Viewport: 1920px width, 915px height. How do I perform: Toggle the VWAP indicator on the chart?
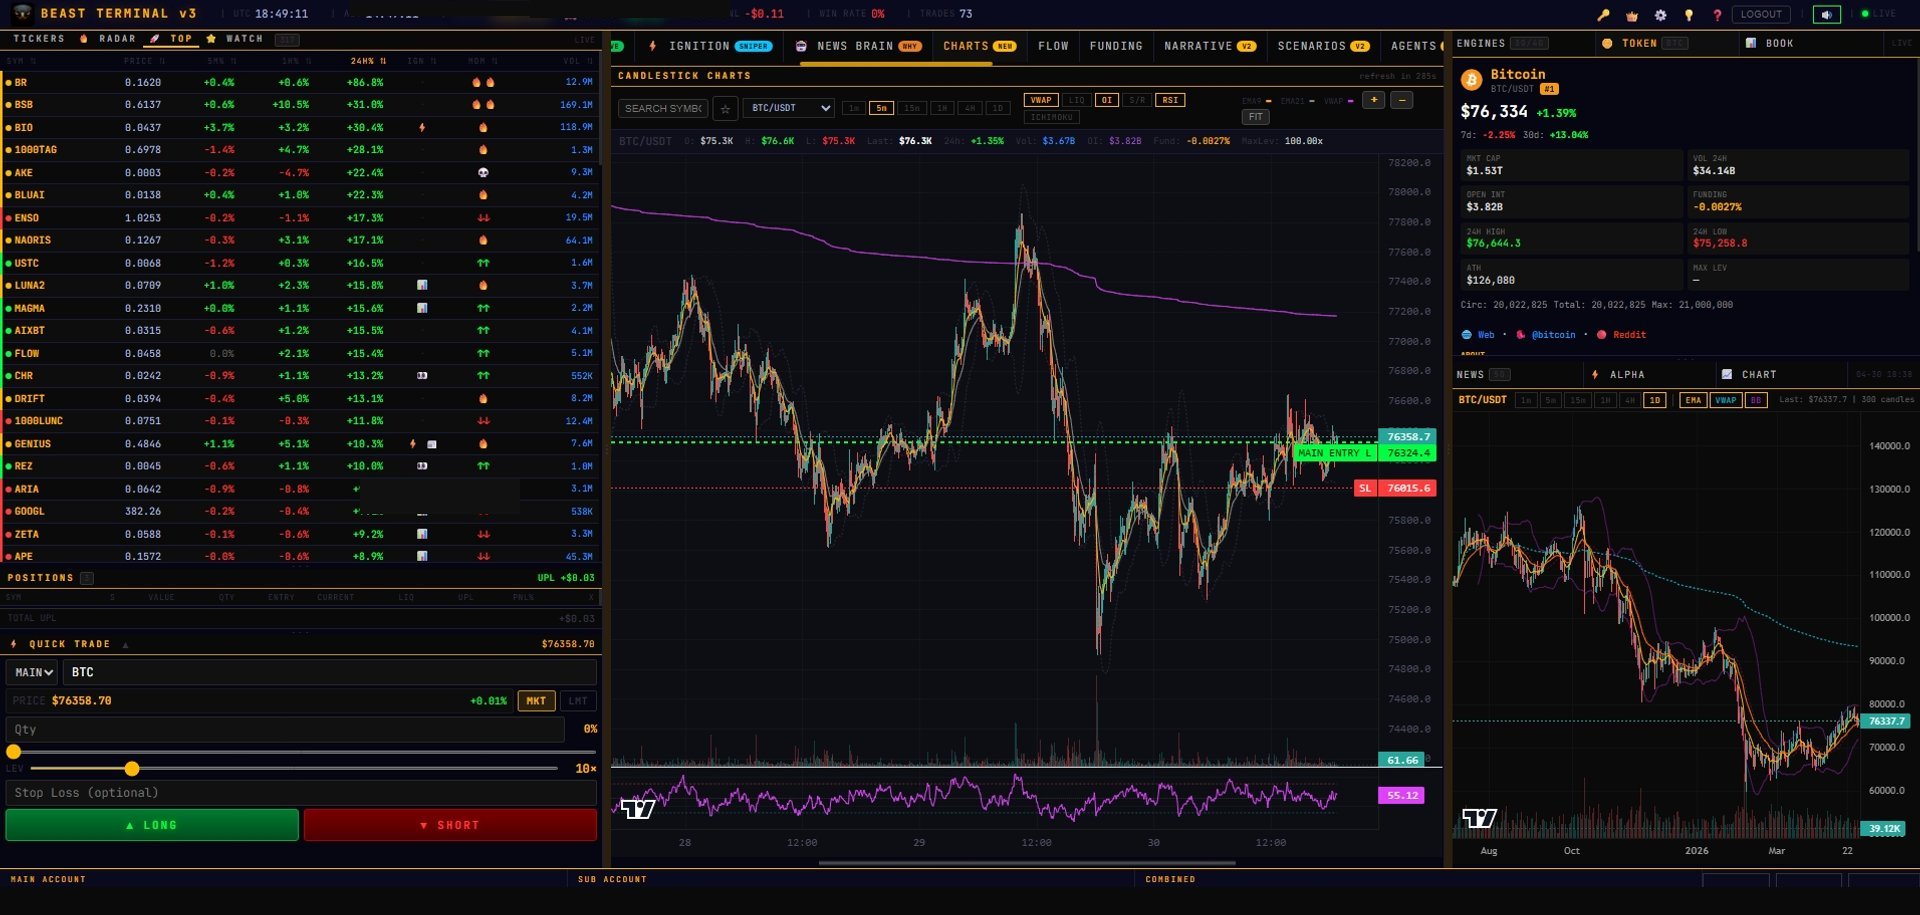pyautogui.click(x=1041, y=100)
